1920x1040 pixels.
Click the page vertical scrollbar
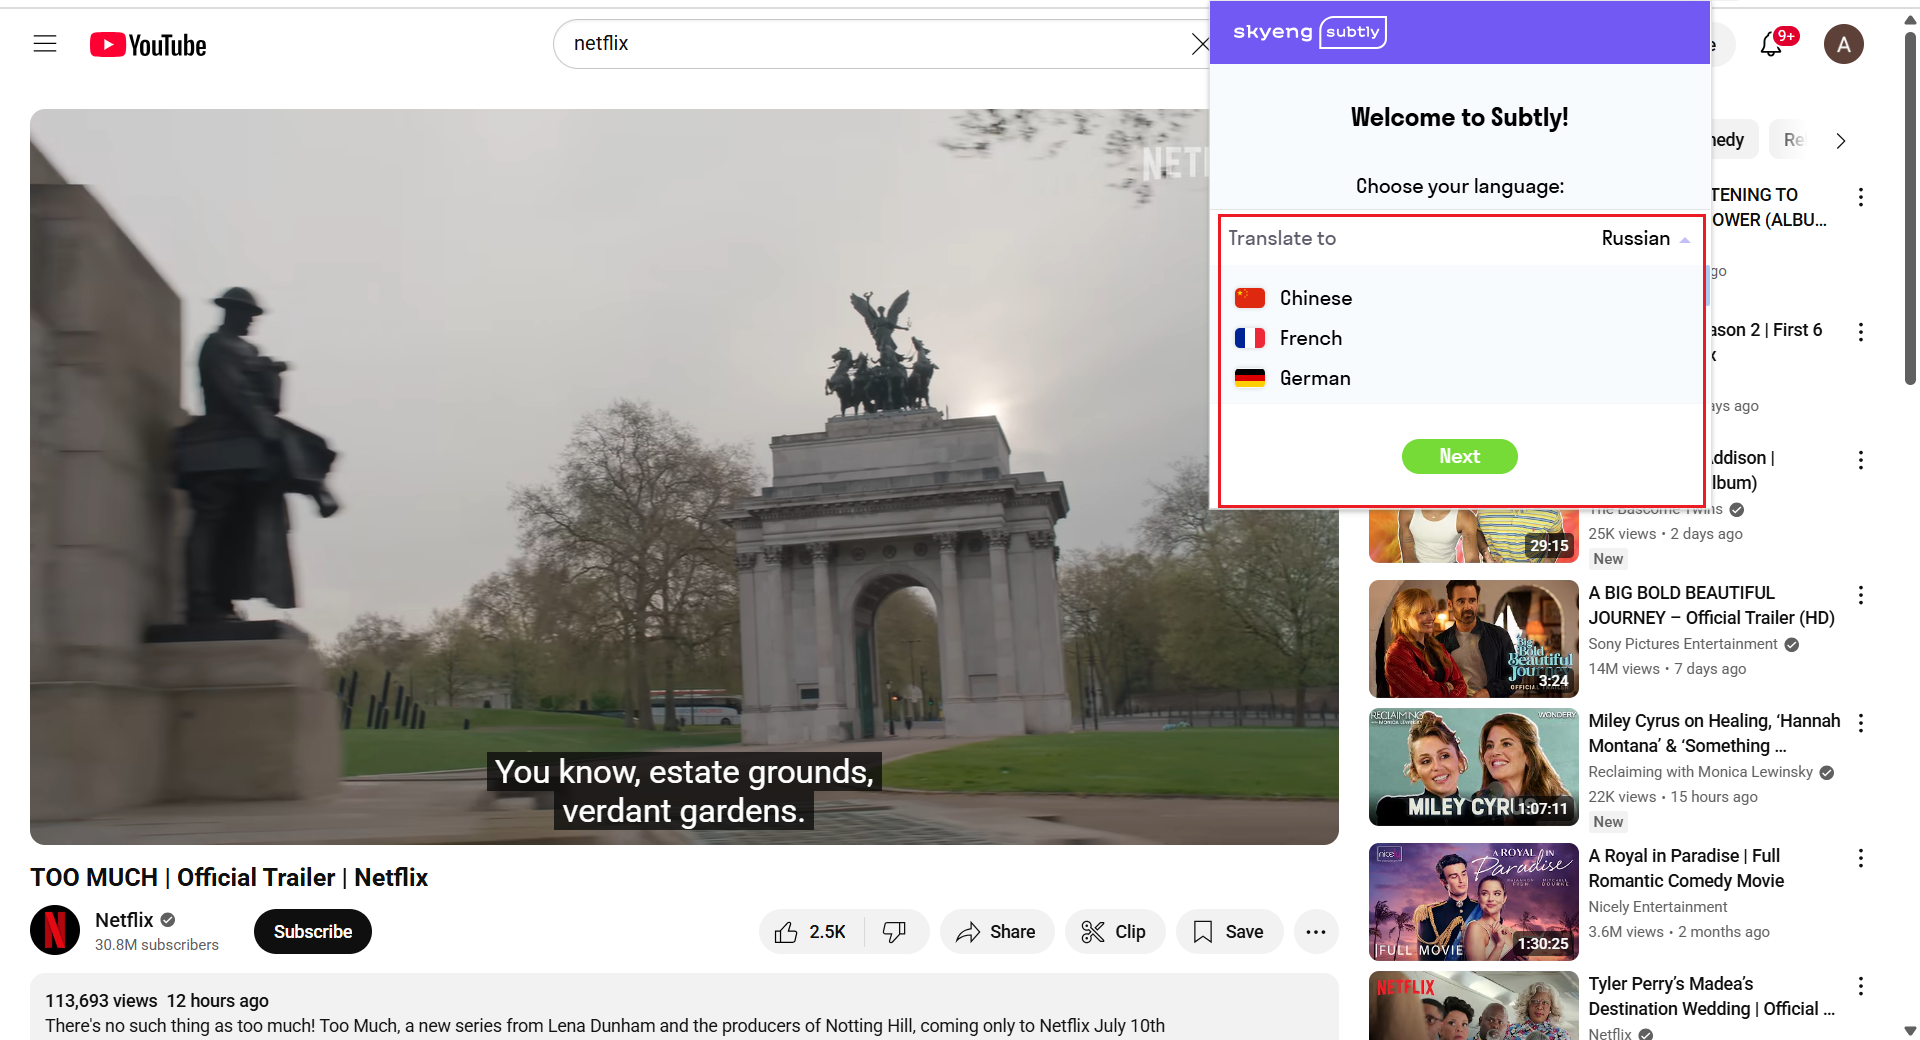point(1910,208)
